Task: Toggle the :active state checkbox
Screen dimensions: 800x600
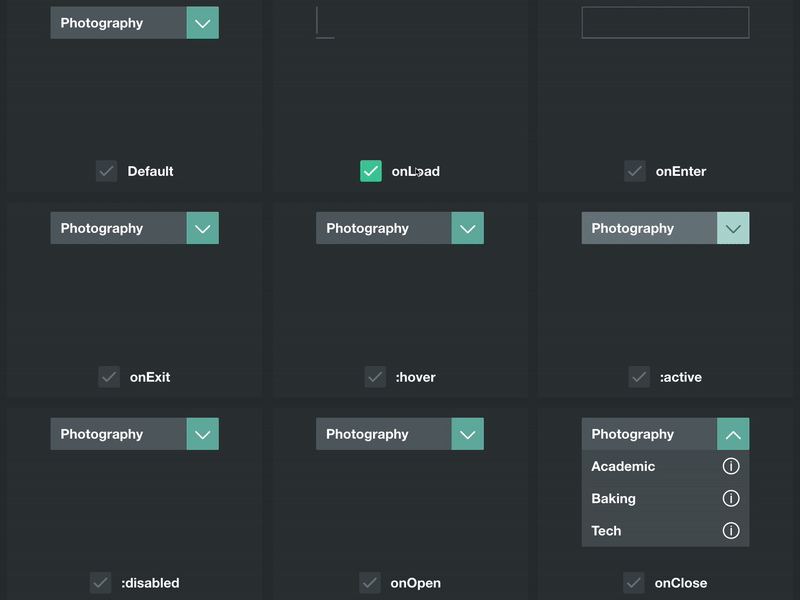Action: pos(639,377)
